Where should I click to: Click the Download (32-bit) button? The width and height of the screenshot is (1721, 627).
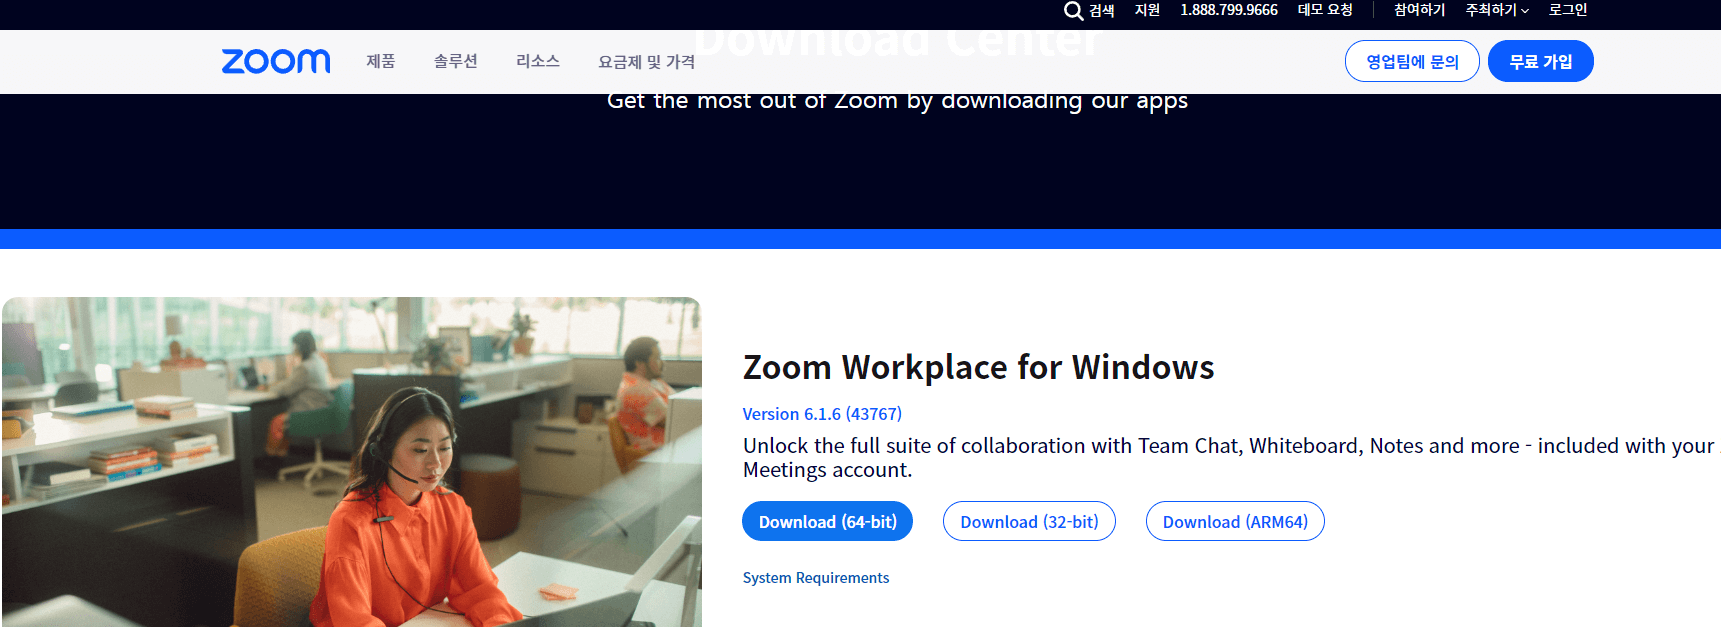tap(1029, 521)
